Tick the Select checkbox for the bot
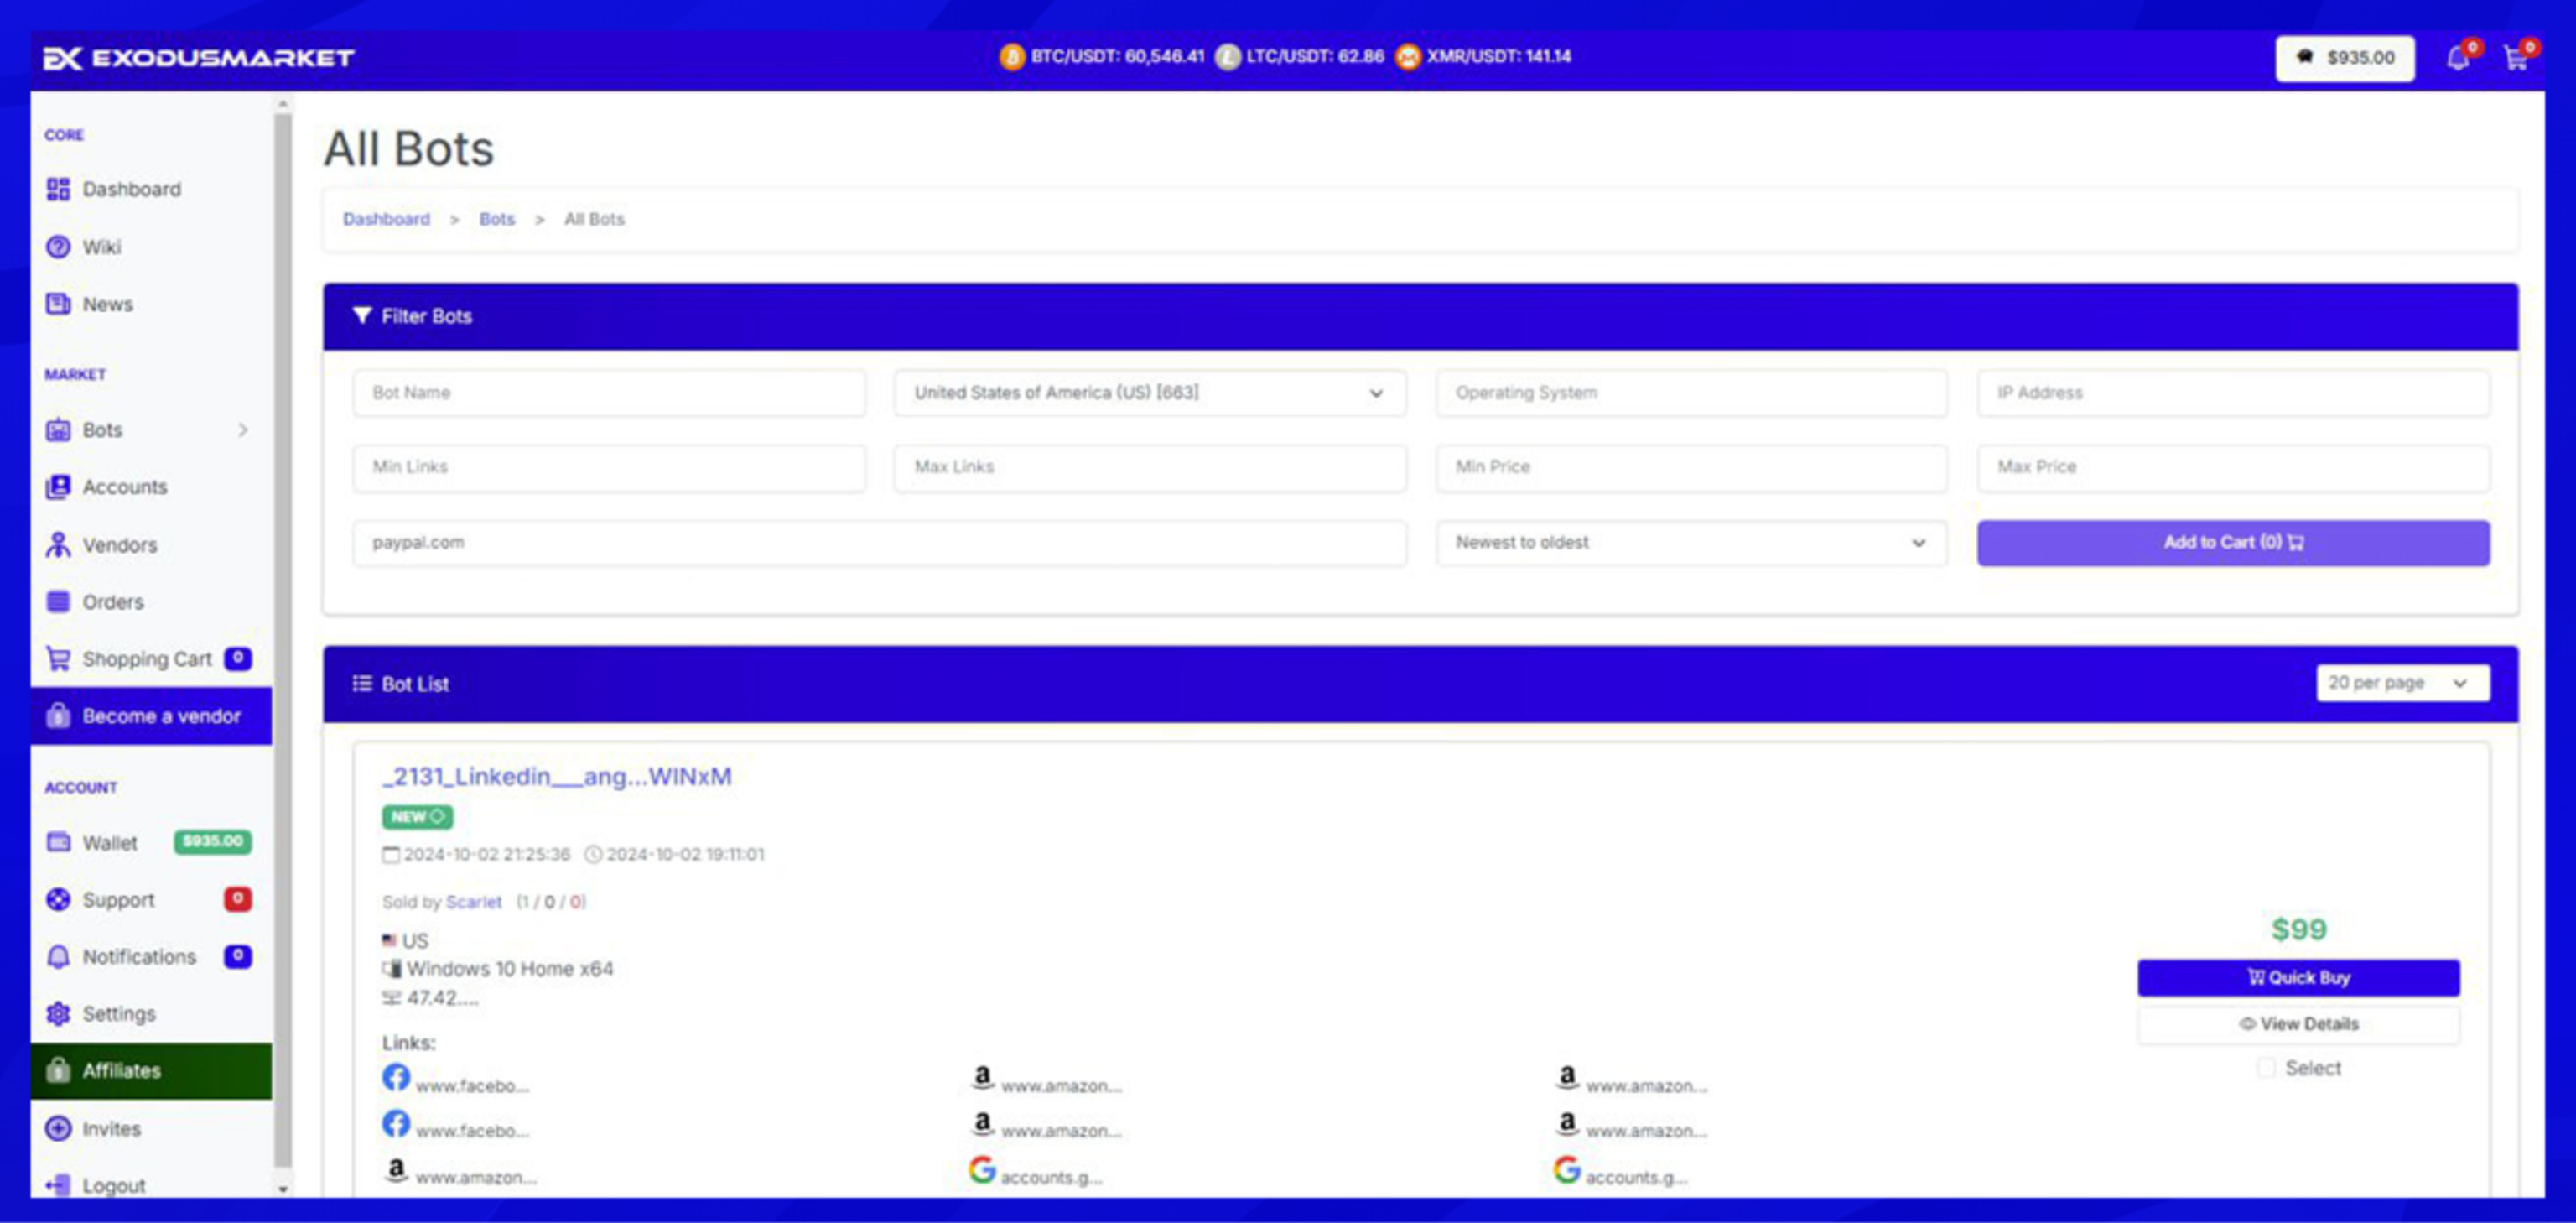Screen dimensions: 2576x1223 click(x=2266, y=1068)
